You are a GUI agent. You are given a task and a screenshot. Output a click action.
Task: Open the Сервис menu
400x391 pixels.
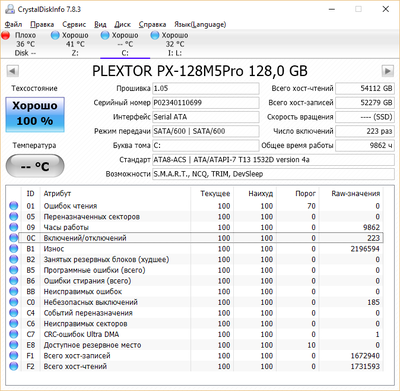tap(74, 24)
